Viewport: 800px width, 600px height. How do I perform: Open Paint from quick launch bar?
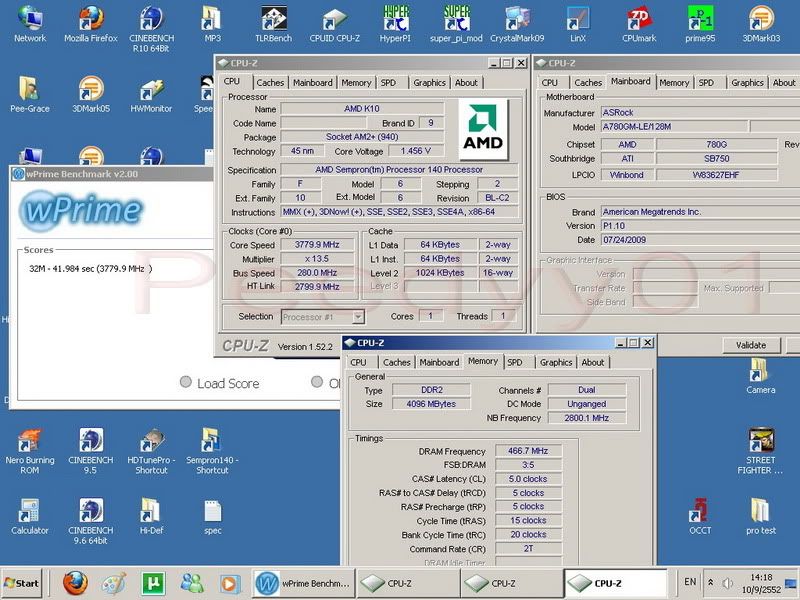113,583
